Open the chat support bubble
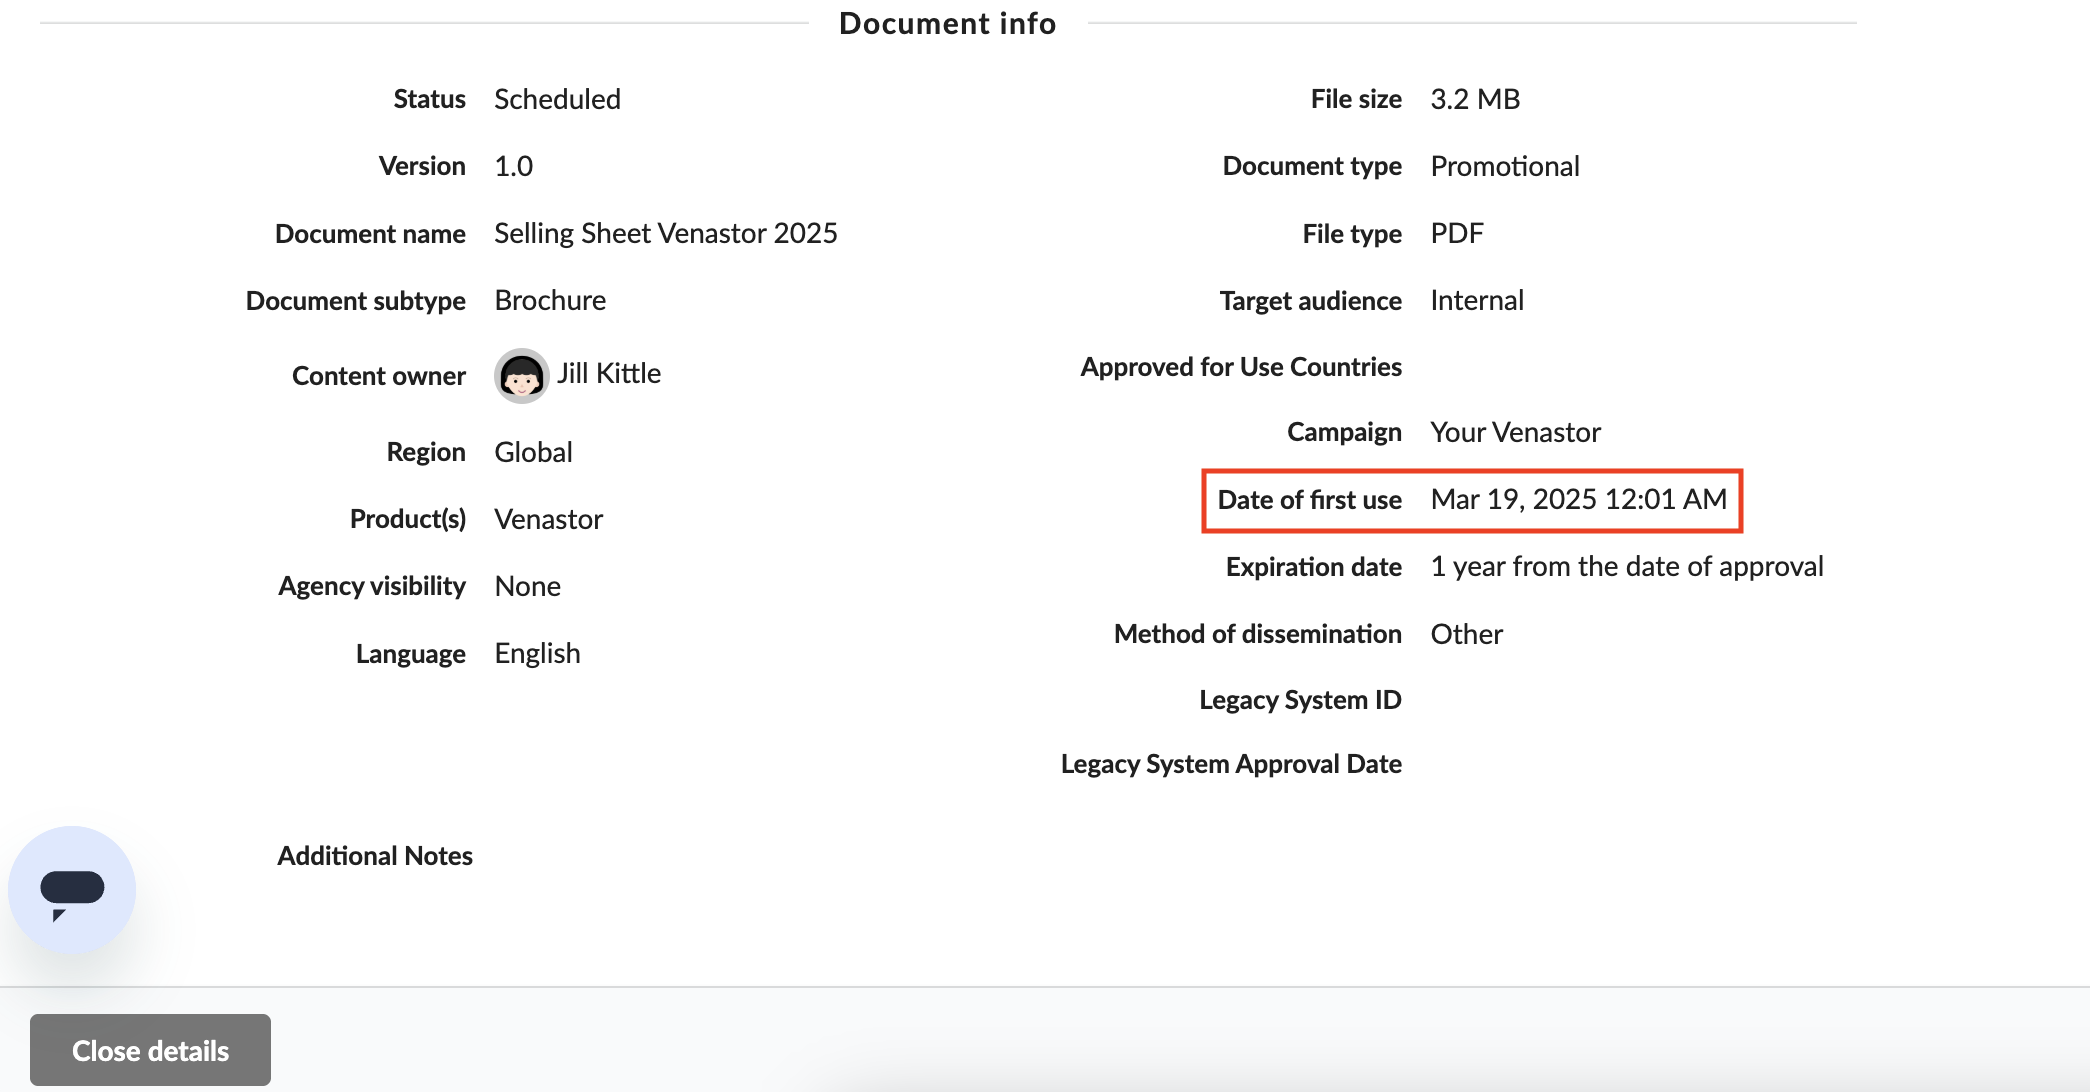 [x=72, y=890]
